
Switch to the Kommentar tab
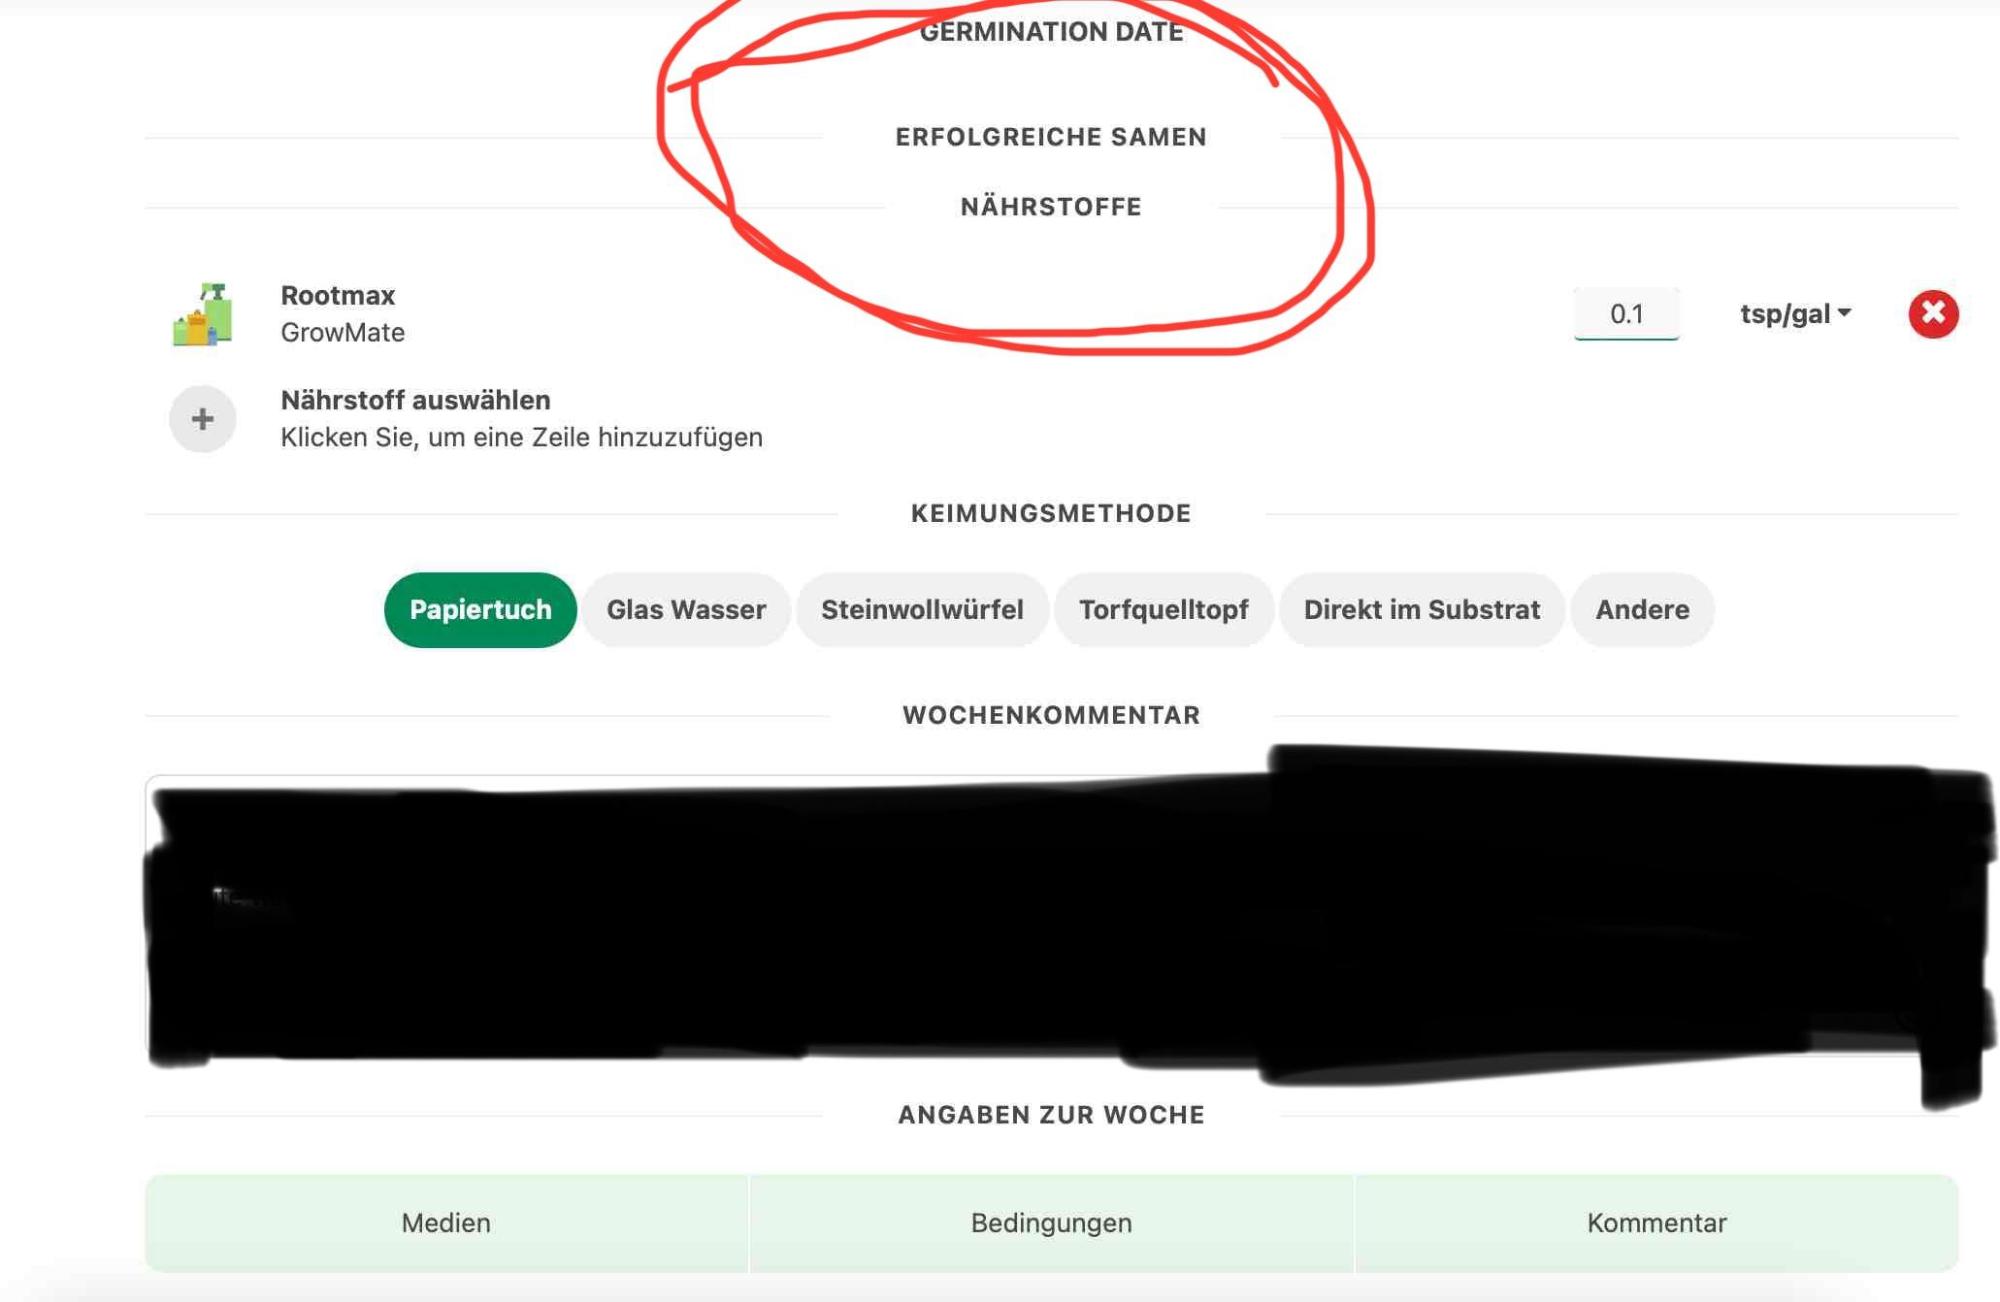click(x=1657, y=1223)
